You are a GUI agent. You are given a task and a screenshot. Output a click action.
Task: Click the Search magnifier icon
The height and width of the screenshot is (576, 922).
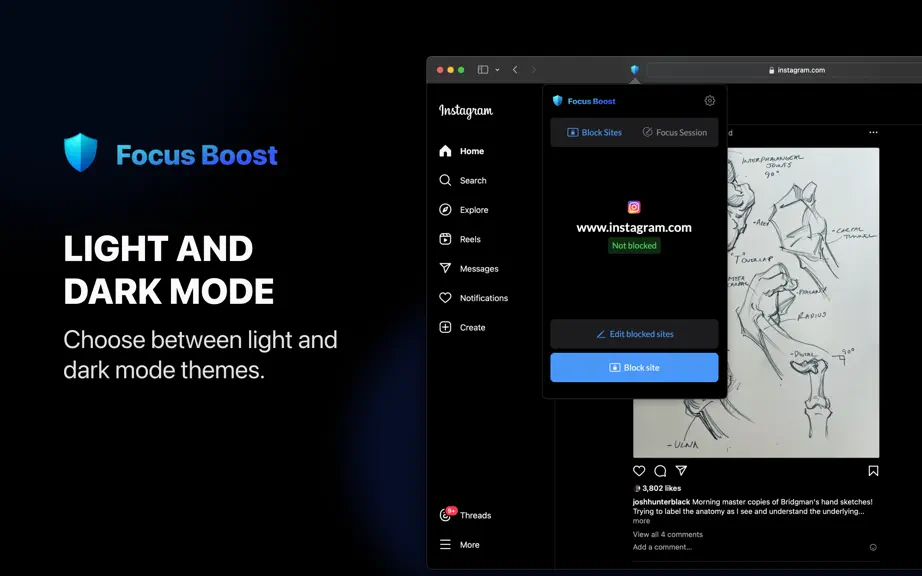pos(445,180)
